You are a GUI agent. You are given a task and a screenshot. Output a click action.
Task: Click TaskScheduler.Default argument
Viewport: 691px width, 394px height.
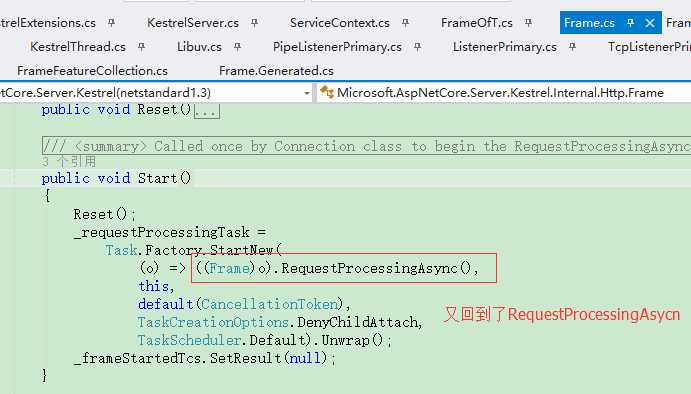point(222,340)
